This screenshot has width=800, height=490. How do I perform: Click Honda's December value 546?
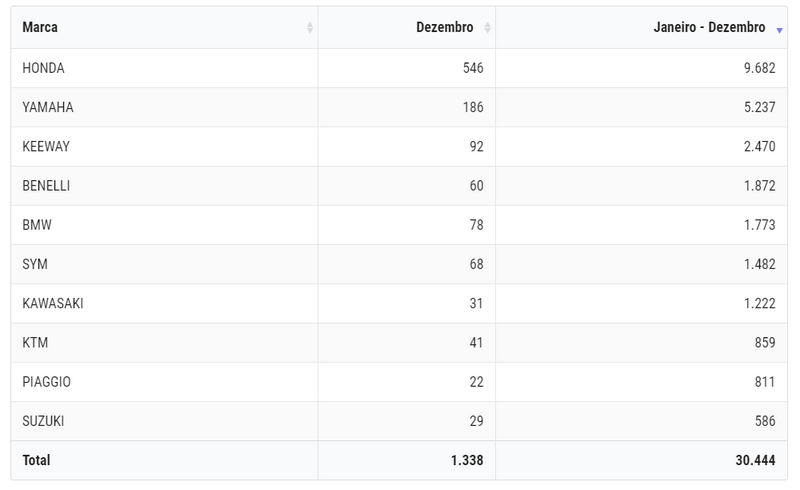click(473, 68)
